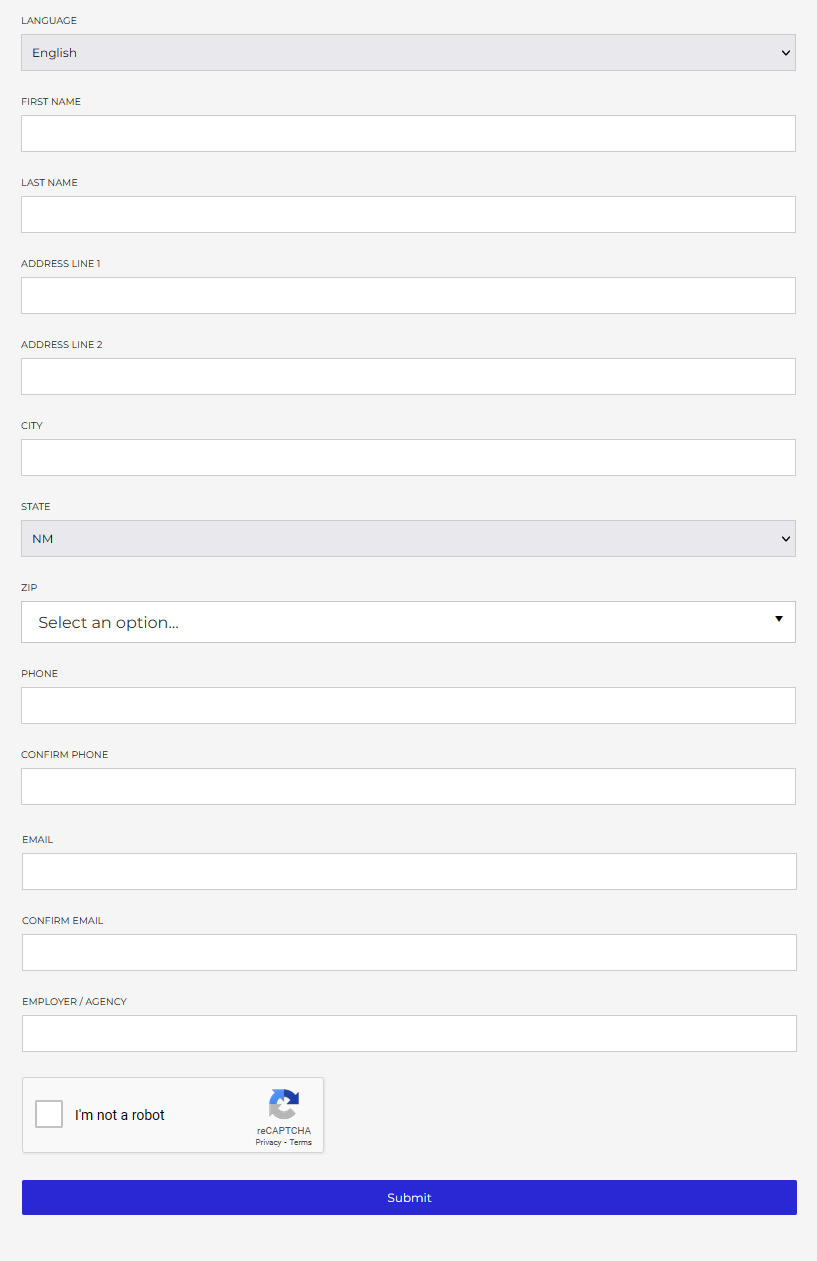The image size is (817, 1261).
Task: Open the reCAPTCHA Privacy link
Action: pyautogui.click(x=268, y=1142)
